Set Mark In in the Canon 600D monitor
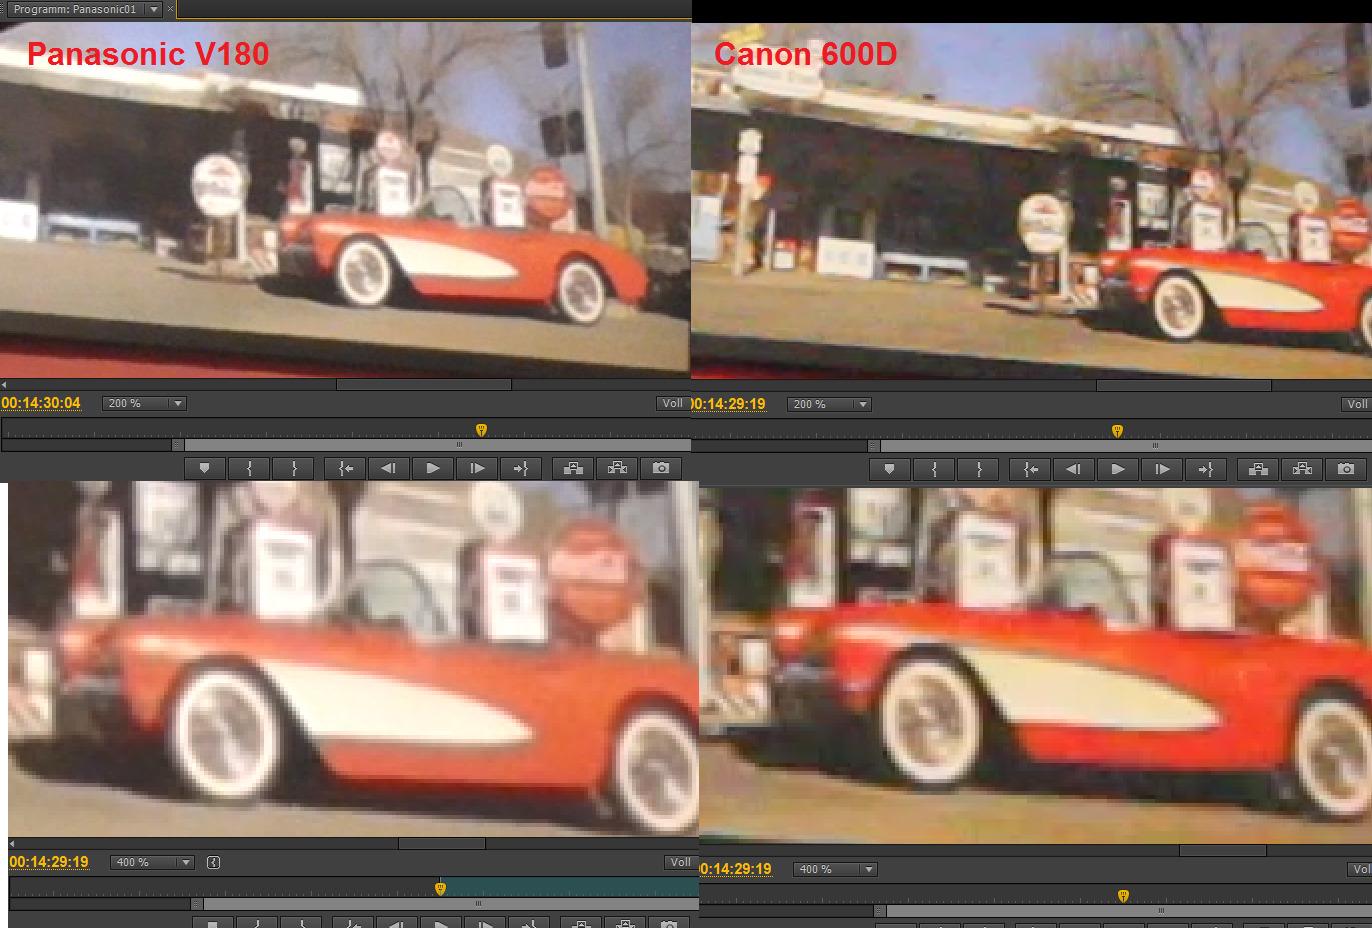1372x928 pixels. click(x=935, y=469)
